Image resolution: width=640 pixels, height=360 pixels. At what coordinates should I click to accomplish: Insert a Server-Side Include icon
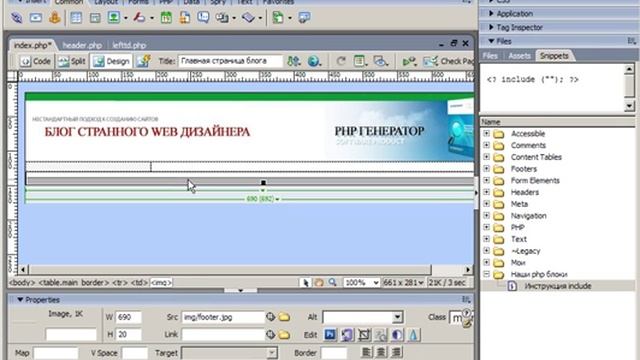pos(184,18)
